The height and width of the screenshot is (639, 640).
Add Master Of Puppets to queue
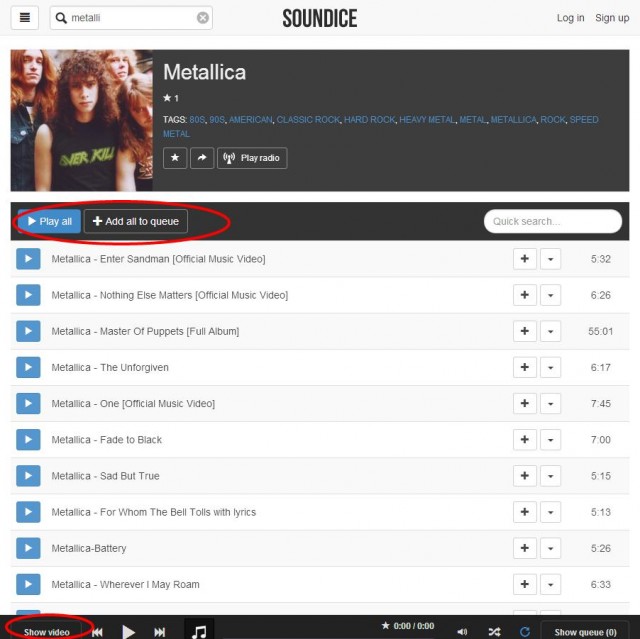[525, 331]
